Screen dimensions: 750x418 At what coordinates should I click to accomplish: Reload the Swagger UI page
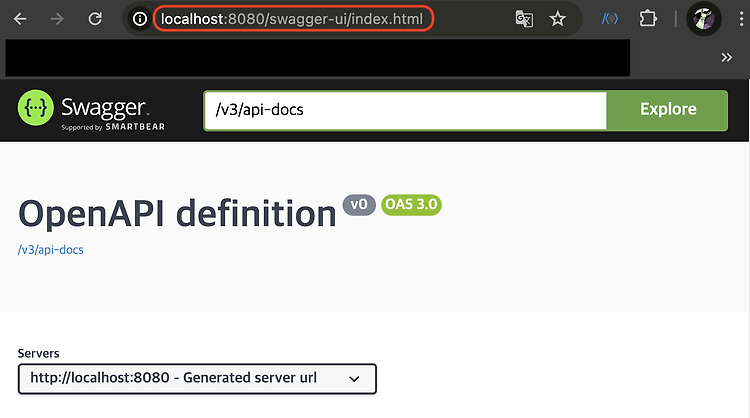coord(95,19)
